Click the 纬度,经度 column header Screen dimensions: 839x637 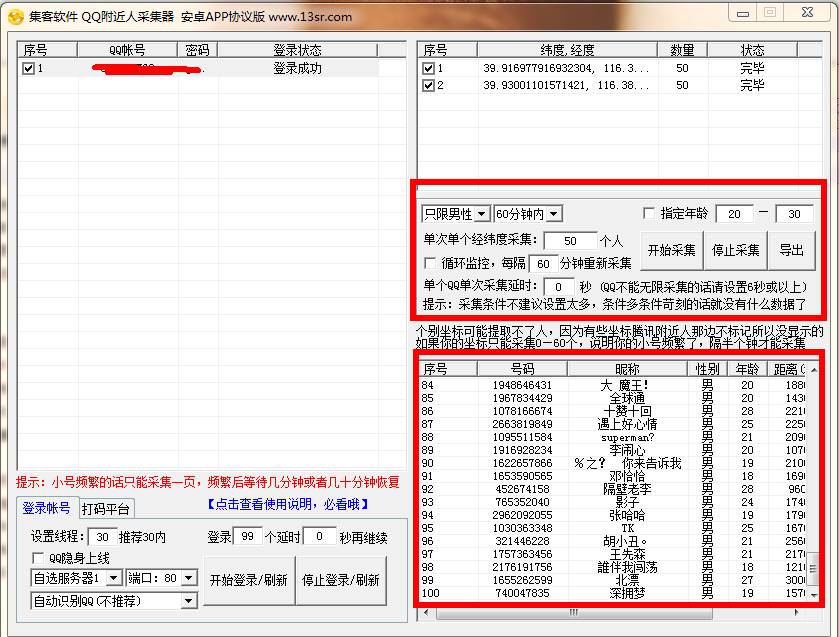567,50
